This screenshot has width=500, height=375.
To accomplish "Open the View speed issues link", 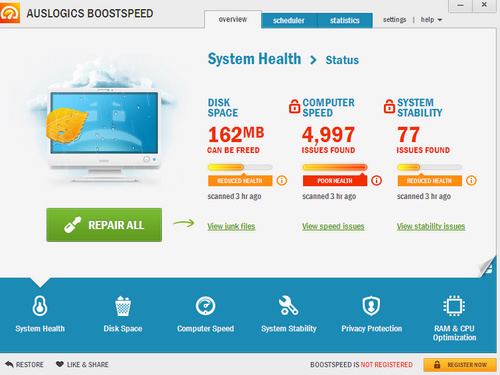I will [333, 226].
